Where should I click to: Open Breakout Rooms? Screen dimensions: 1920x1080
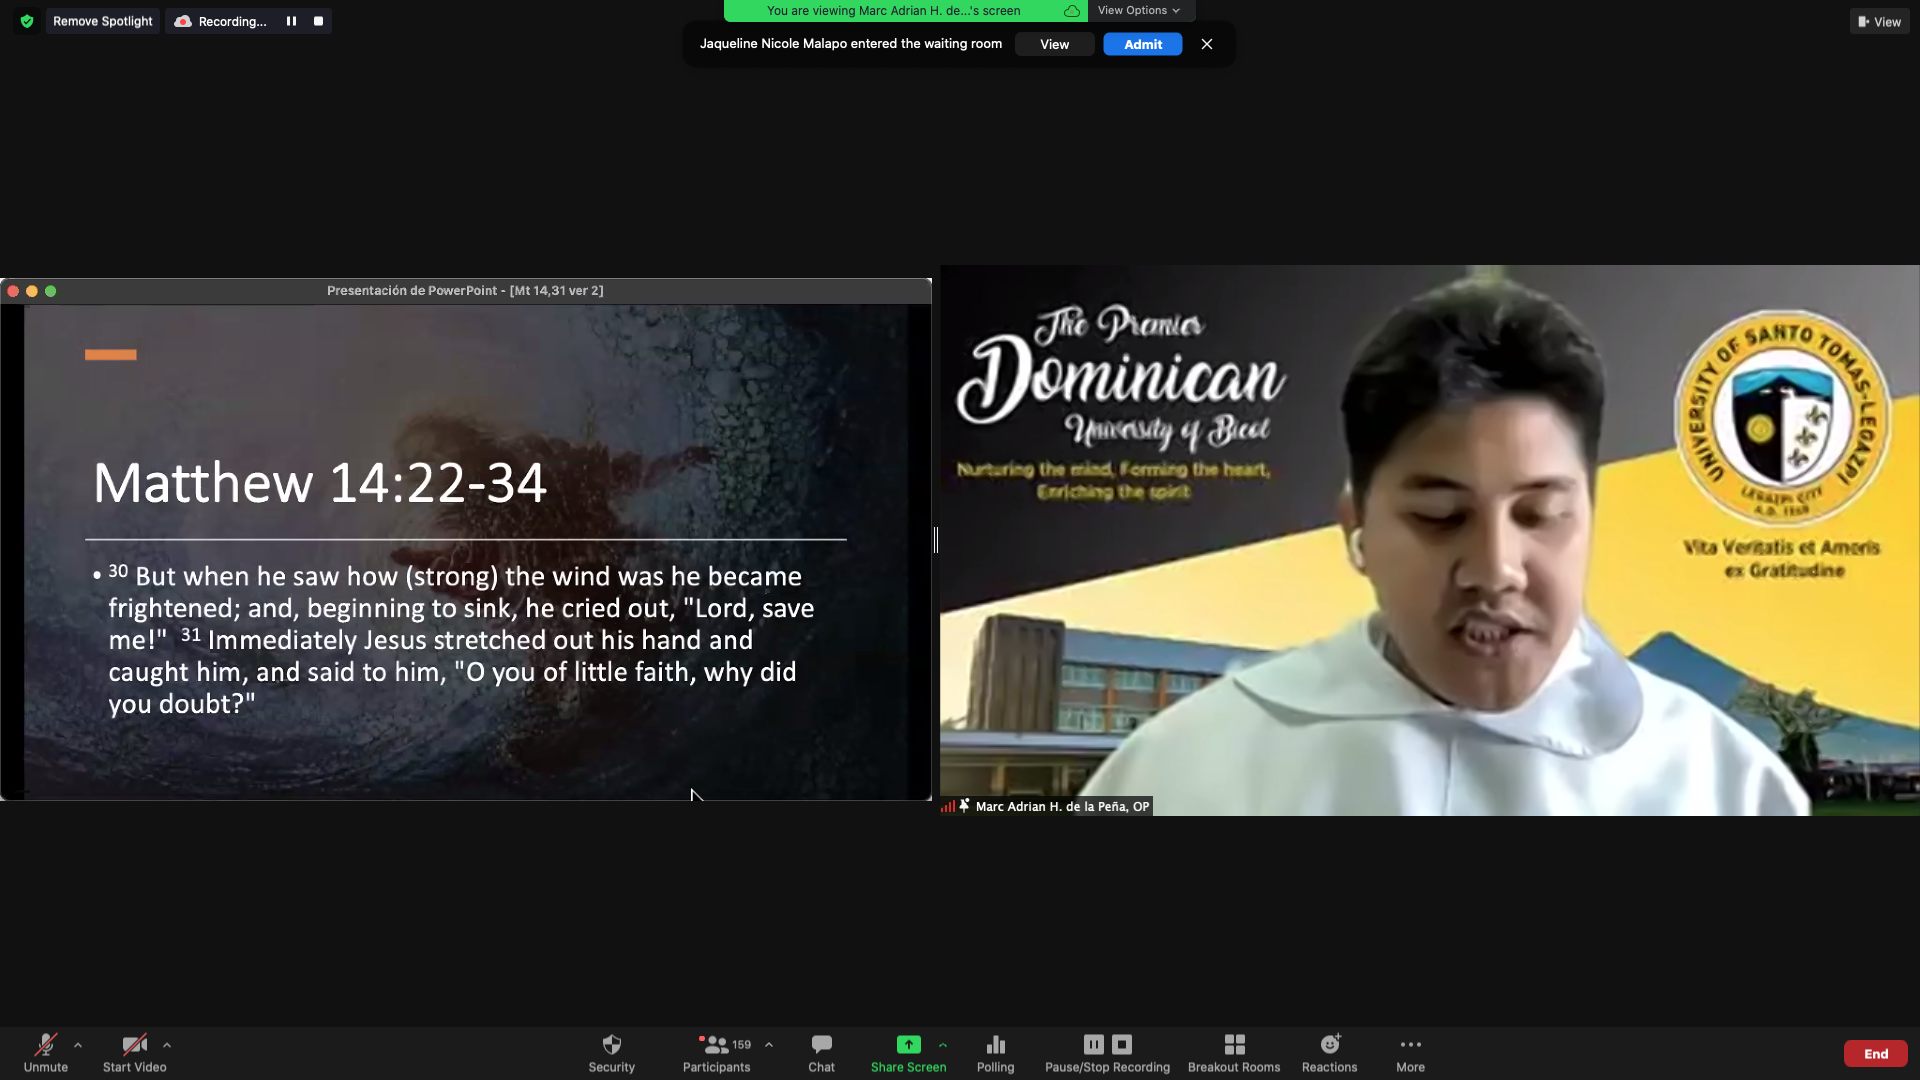click(x=1234, y=1046)
